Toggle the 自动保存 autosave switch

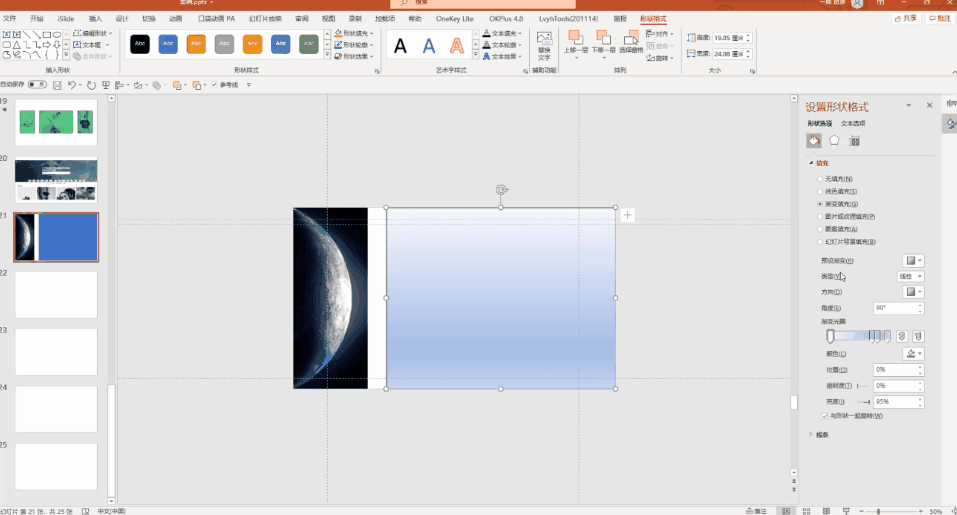(37, 85)
